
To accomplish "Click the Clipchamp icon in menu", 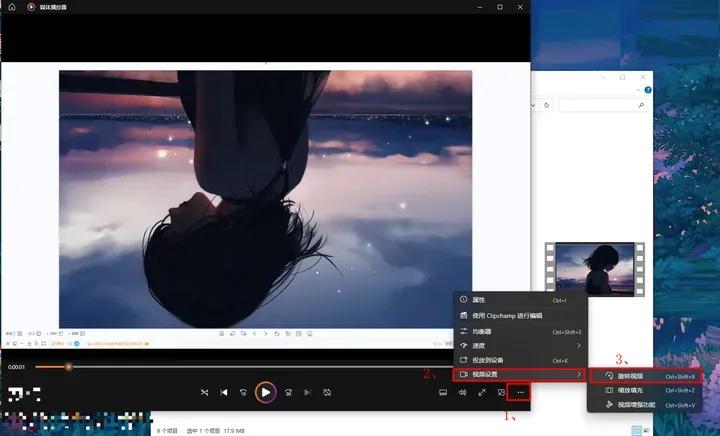I will tap(464, 315).
